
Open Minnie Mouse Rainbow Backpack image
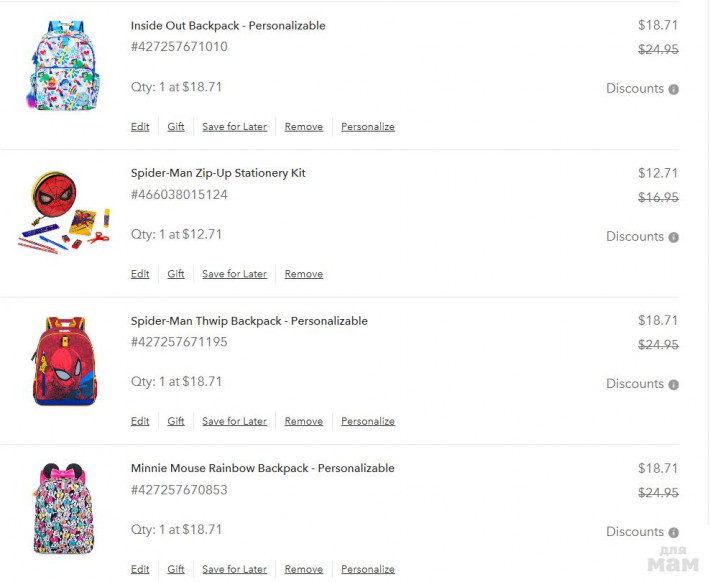pos(63,508)
